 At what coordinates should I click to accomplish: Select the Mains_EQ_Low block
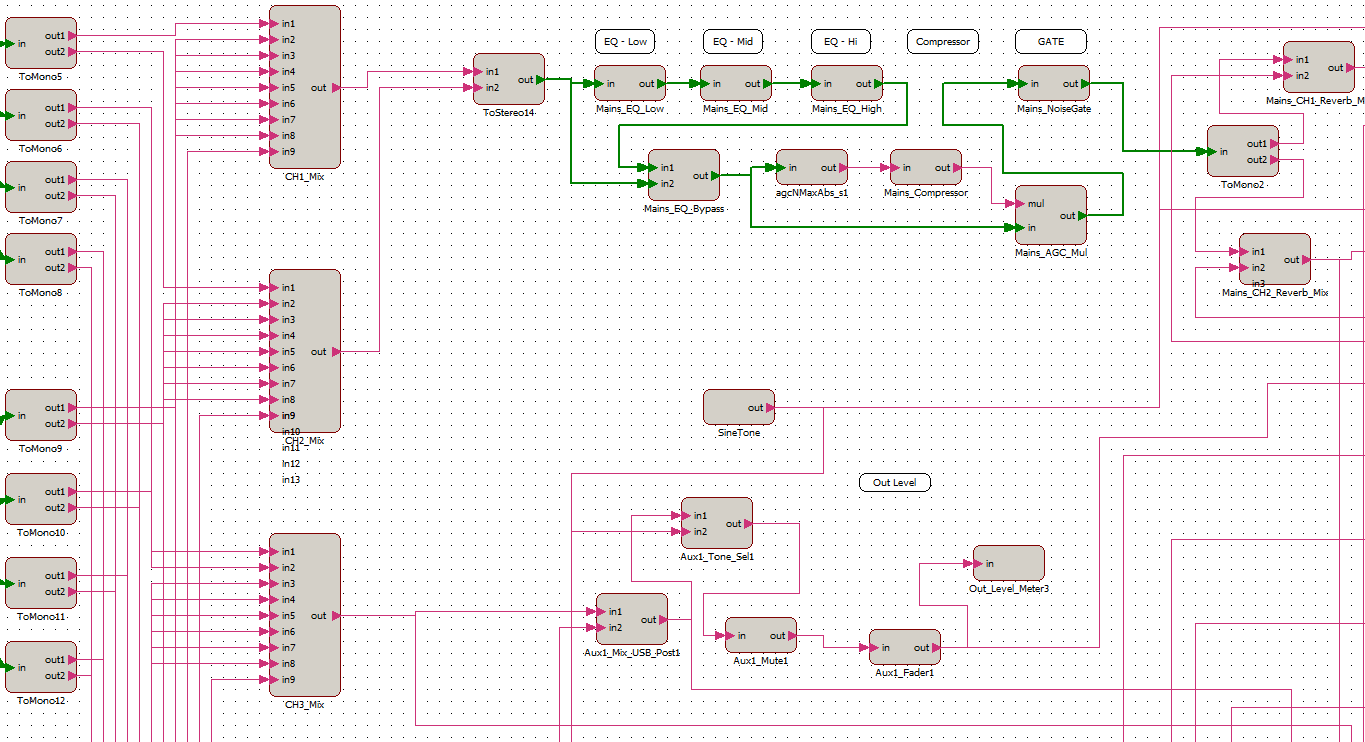(630, 84)
